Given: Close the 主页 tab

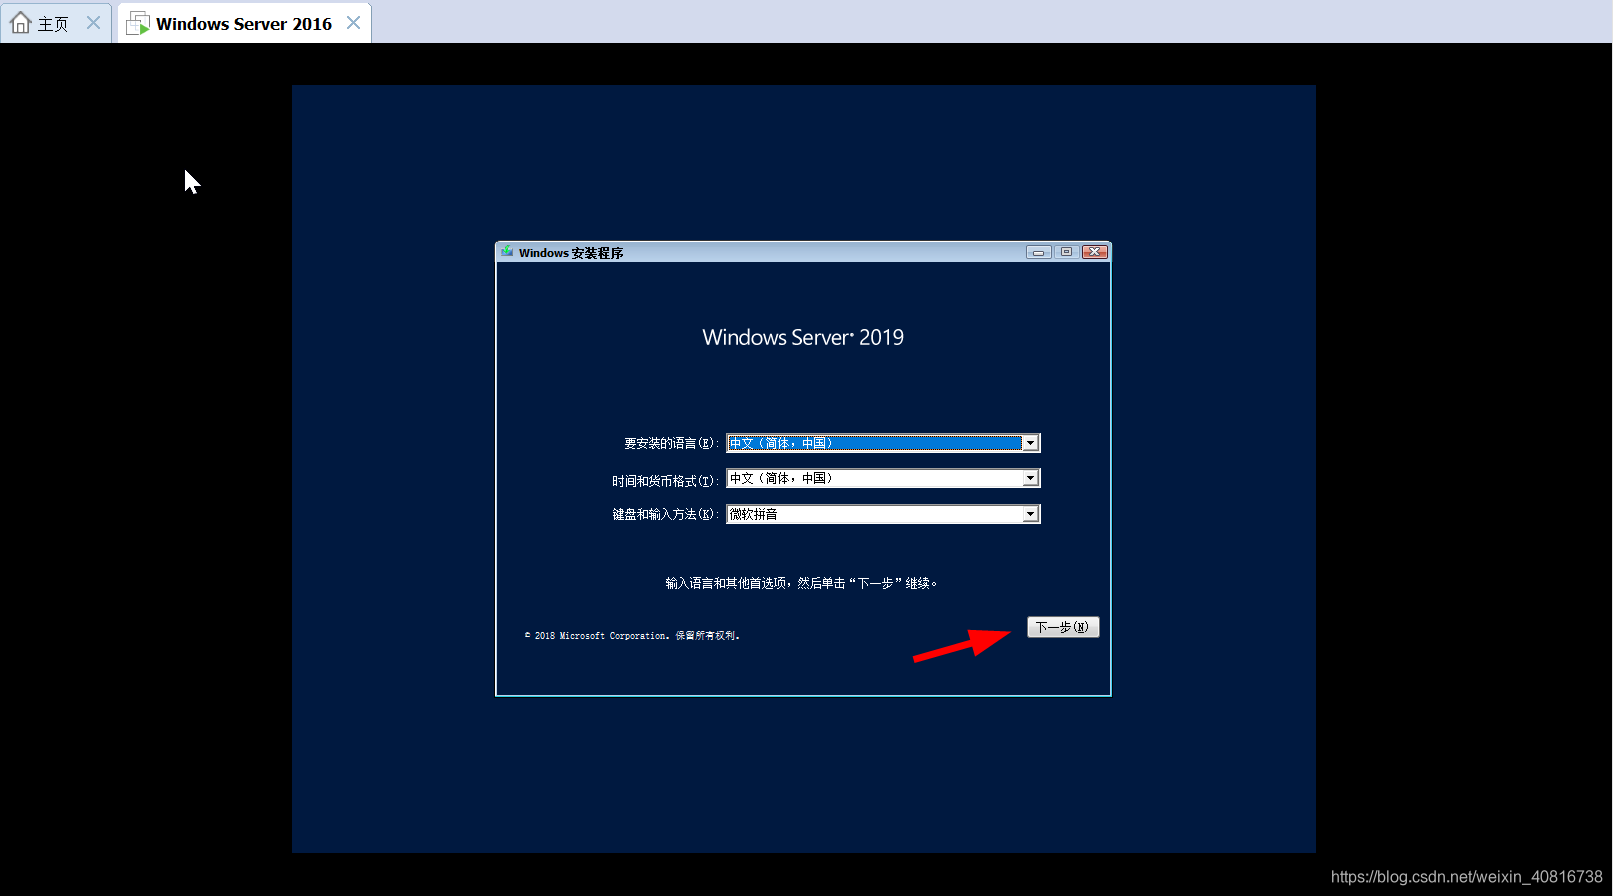Looking at the screenshot, I should pos(93,22).
